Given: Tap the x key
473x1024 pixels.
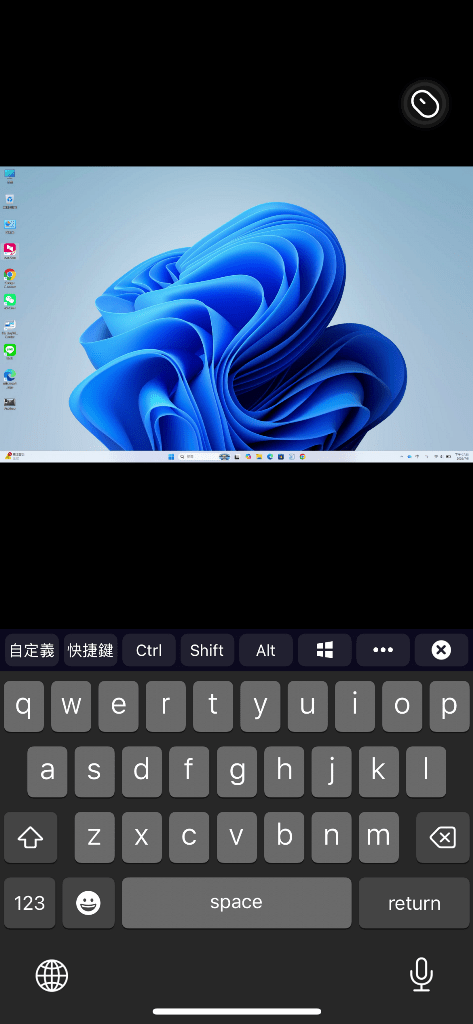Looking at the screenshot, I should point(142,837).
